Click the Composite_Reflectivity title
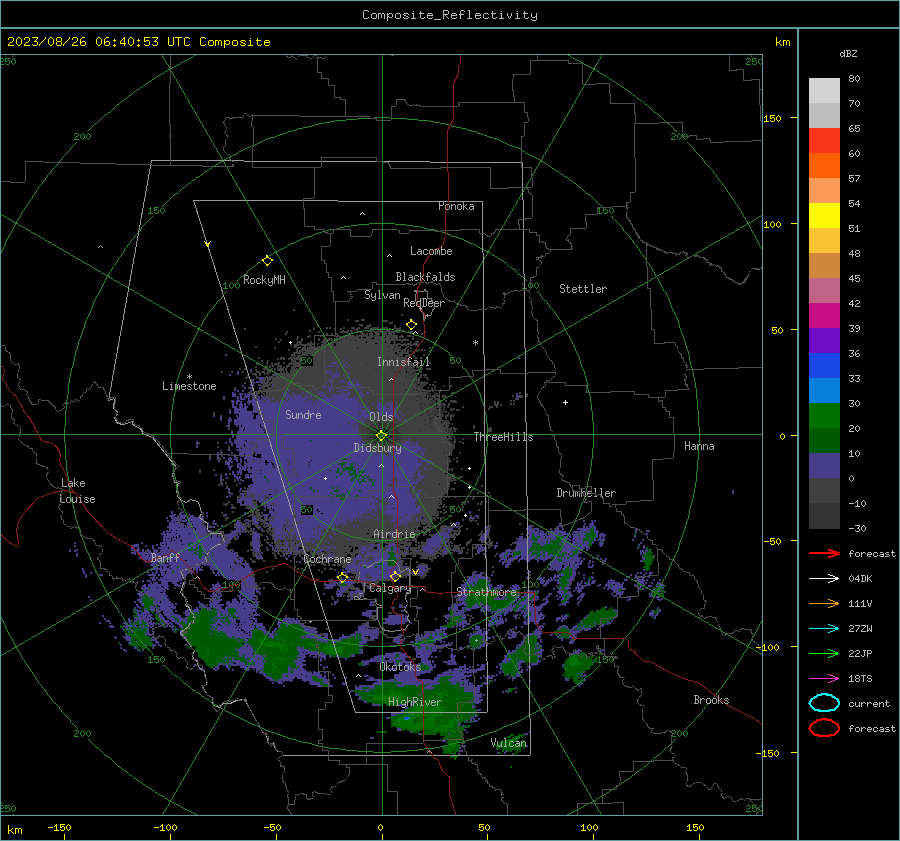The height and width of the screenshot is (841, 900). click(x=450, y=15)
